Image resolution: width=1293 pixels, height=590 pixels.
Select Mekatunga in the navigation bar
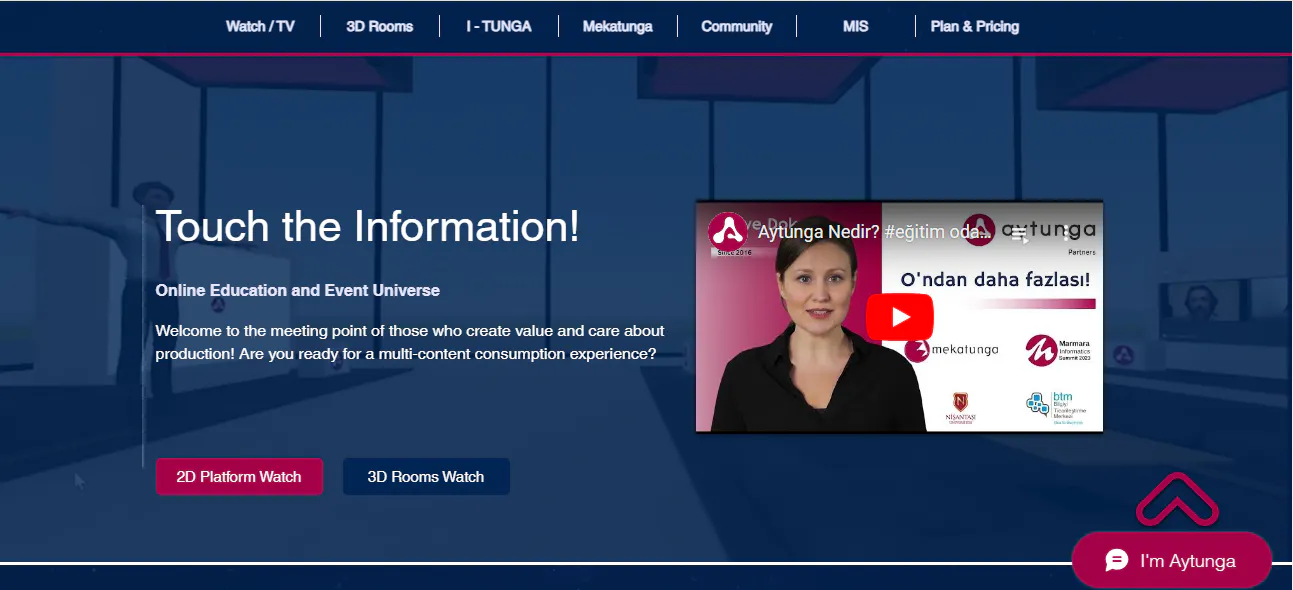point(618,26)
